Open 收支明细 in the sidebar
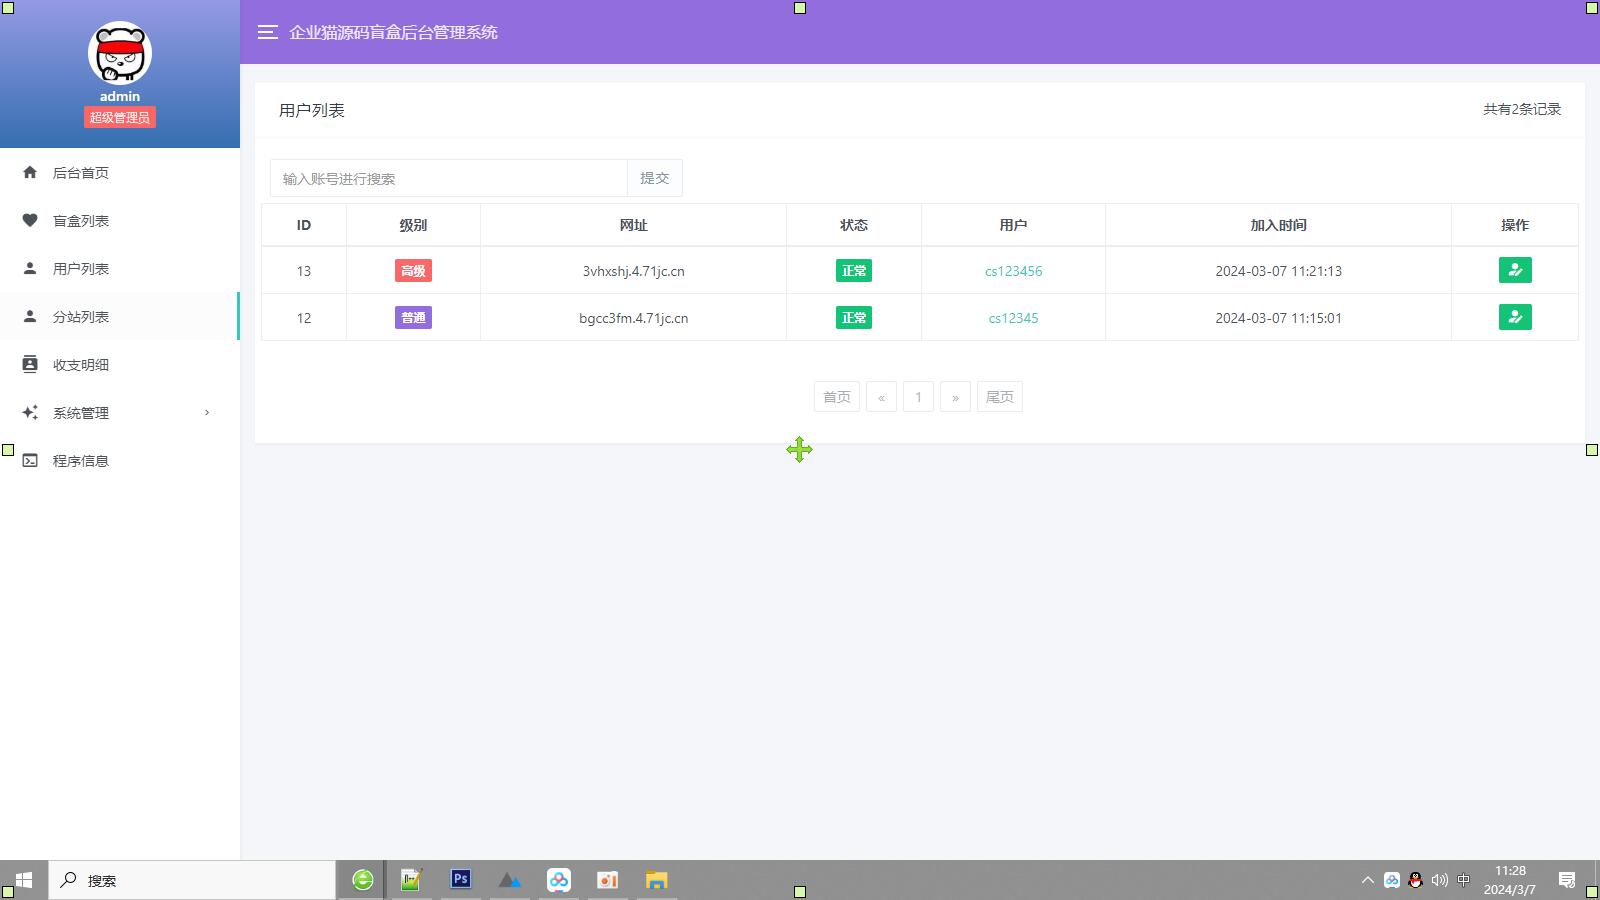Viewport: 1600px width, 900px height. pyautogui.click(x=81, y=365)
